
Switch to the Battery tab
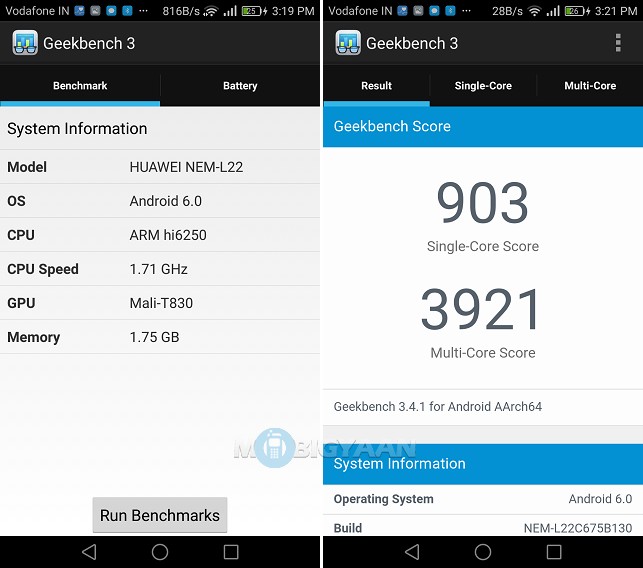click(240, 86)
